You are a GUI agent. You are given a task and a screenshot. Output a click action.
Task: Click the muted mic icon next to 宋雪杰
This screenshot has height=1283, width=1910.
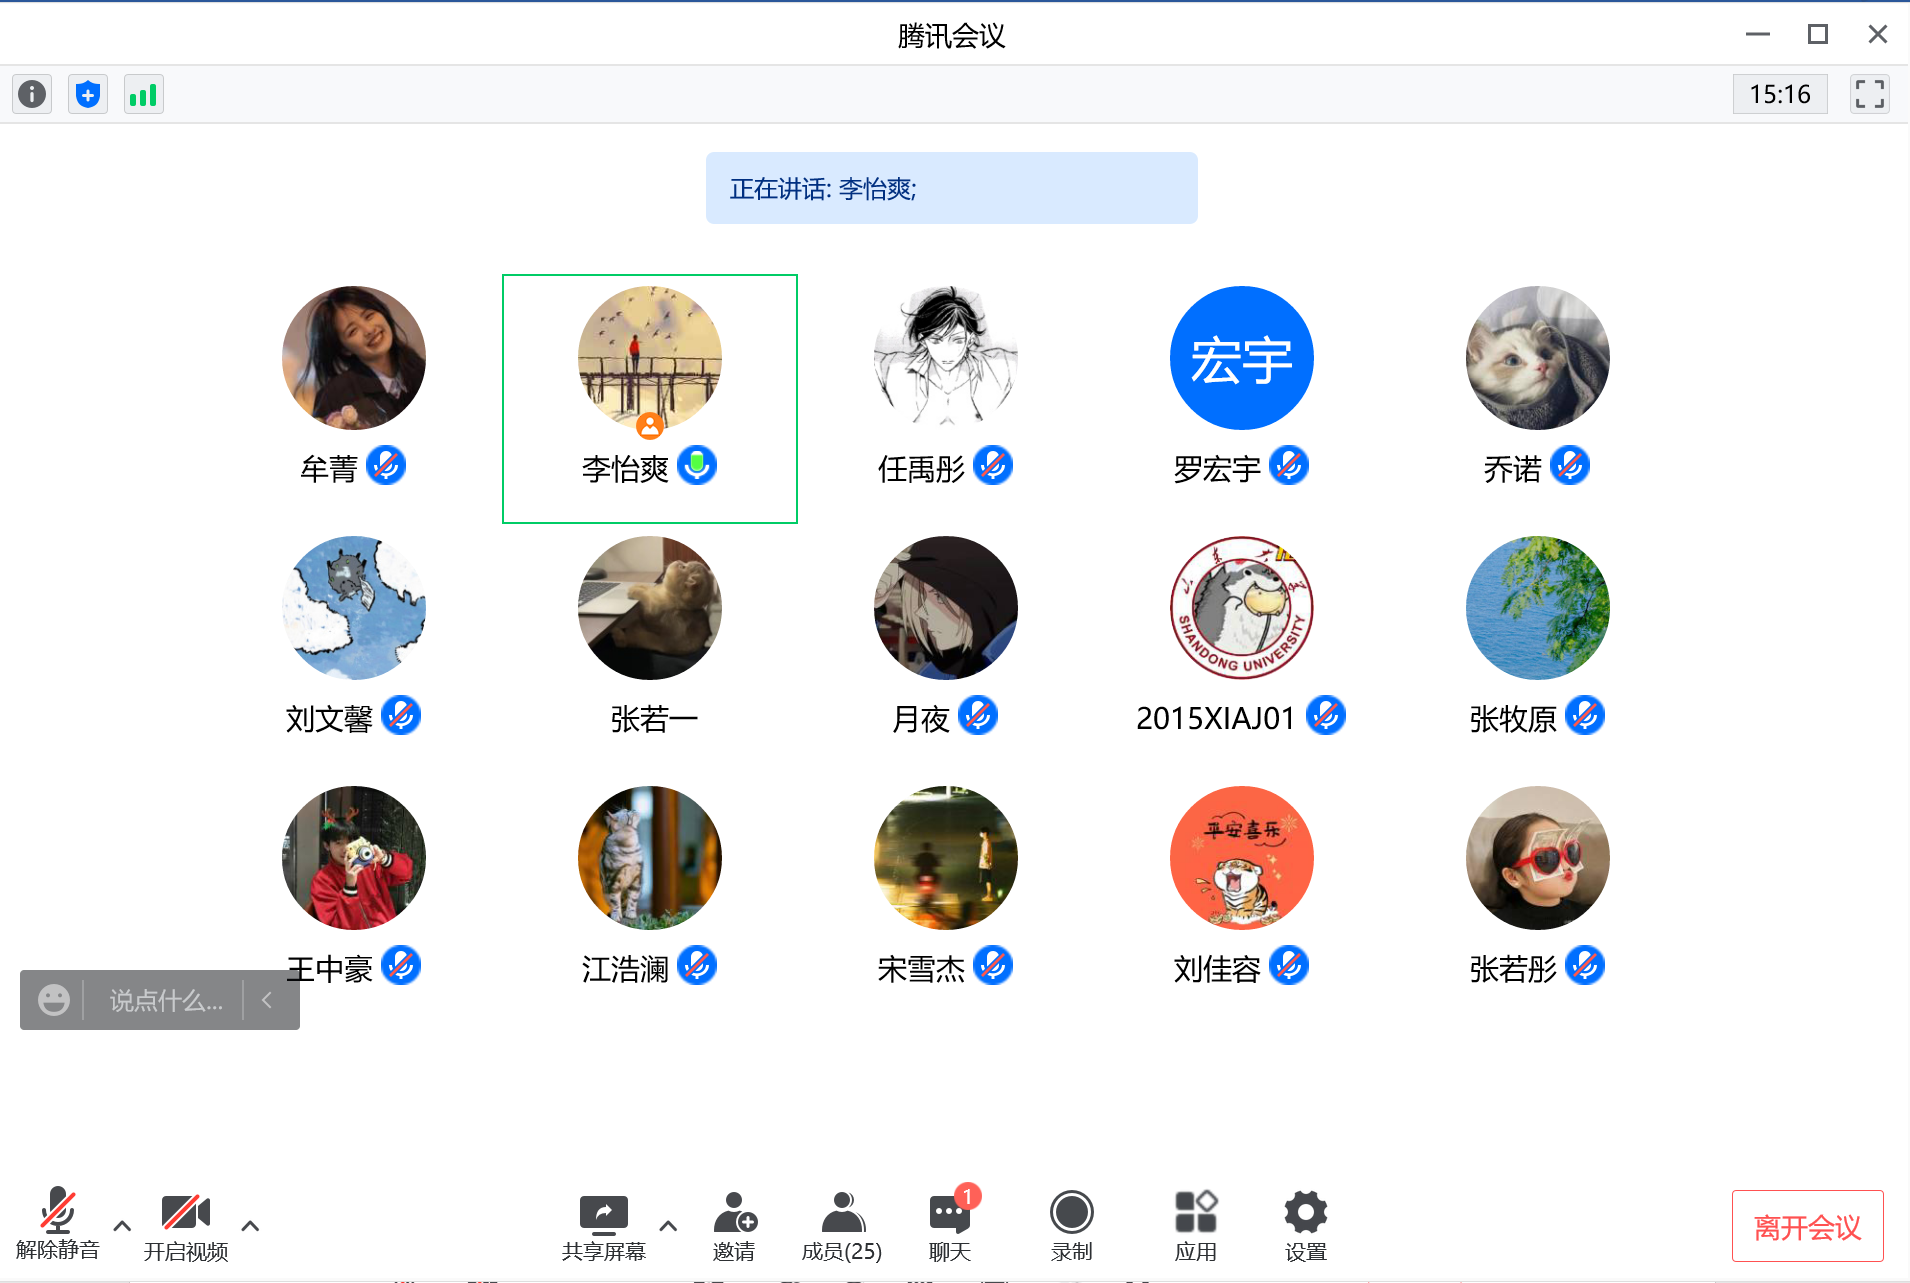click(993, 966)
